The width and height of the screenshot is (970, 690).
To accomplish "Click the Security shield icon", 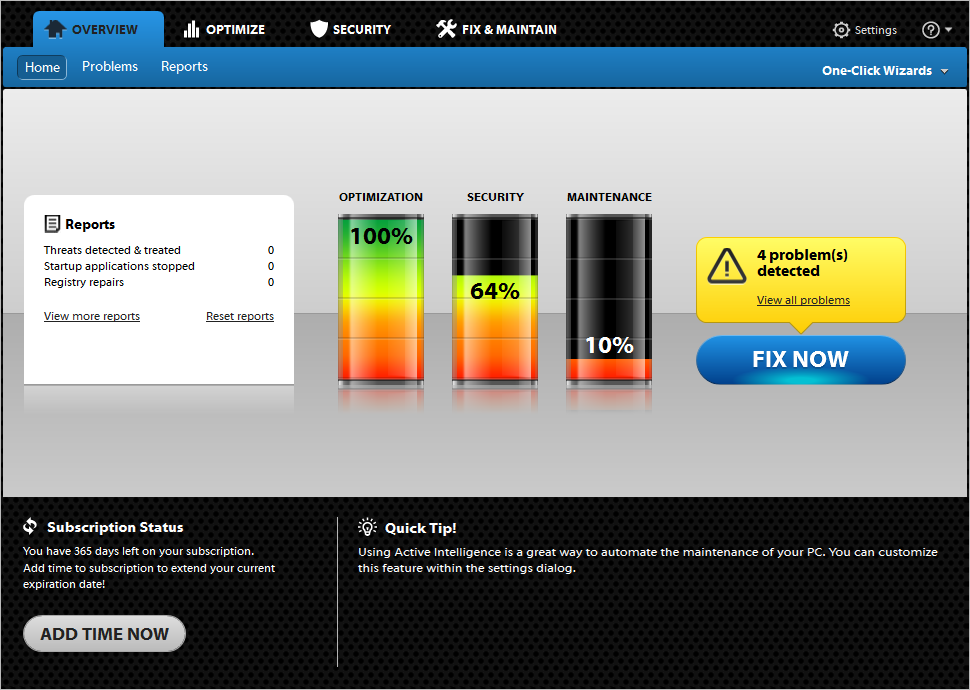I will tap(319, 29).
